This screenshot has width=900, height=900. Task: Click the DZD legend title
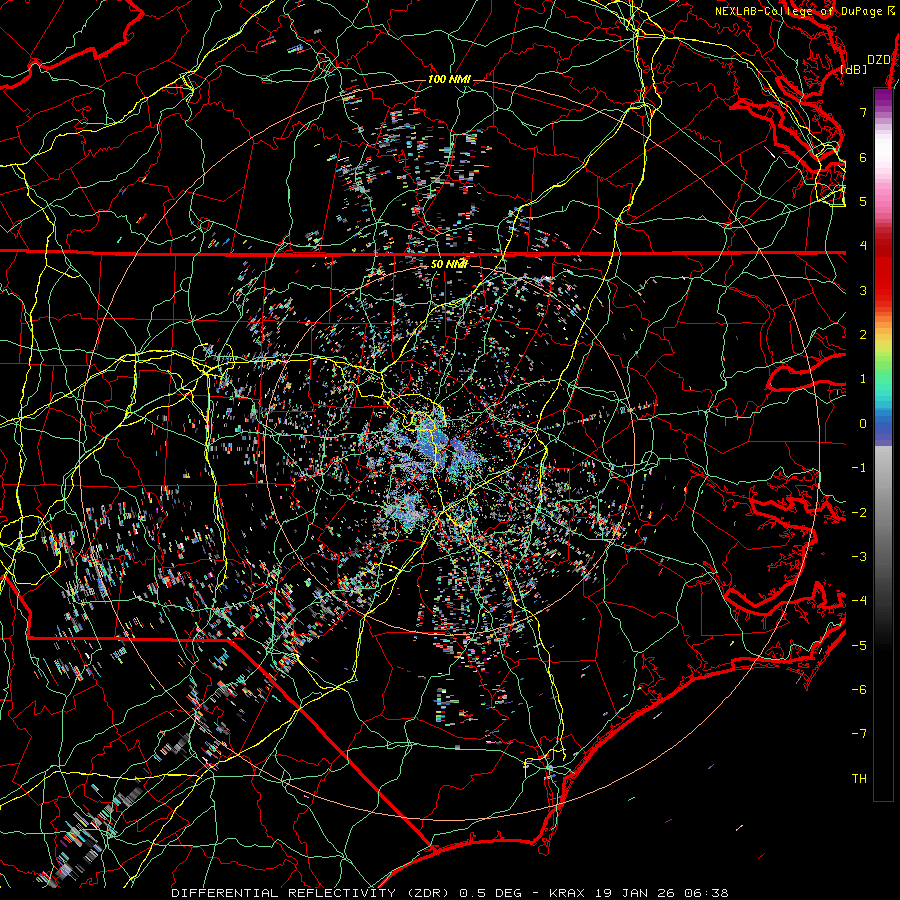(878, 60)
